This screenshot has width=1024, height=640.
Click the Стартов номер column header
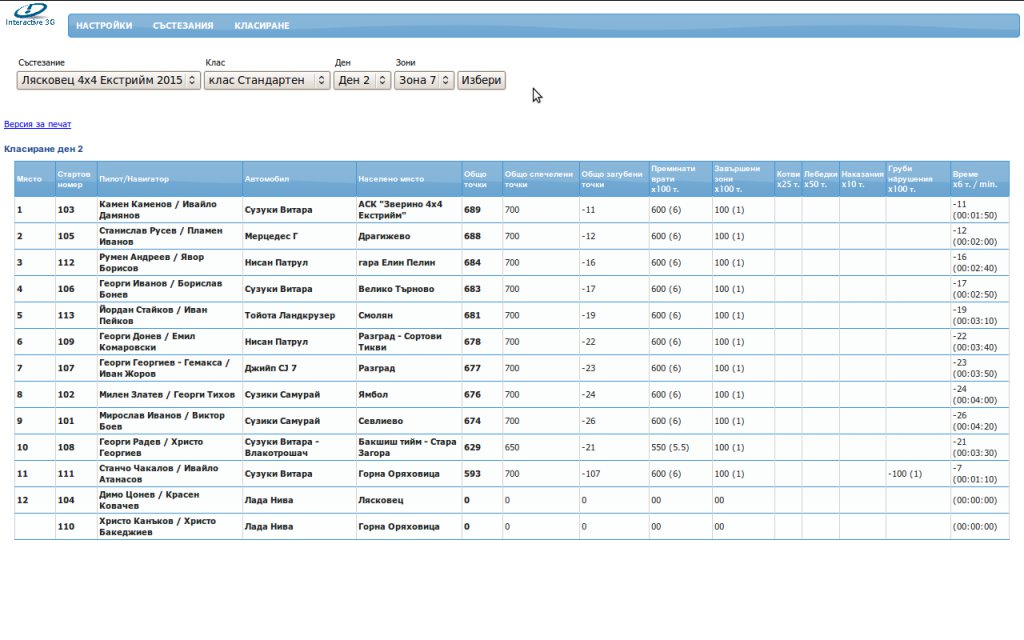76,179
